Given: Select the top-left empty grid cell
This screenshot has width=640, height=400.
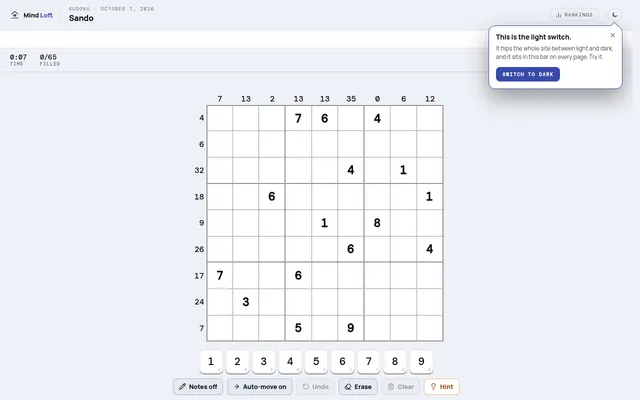Looking at the screenshot, I should click(220, 118).
